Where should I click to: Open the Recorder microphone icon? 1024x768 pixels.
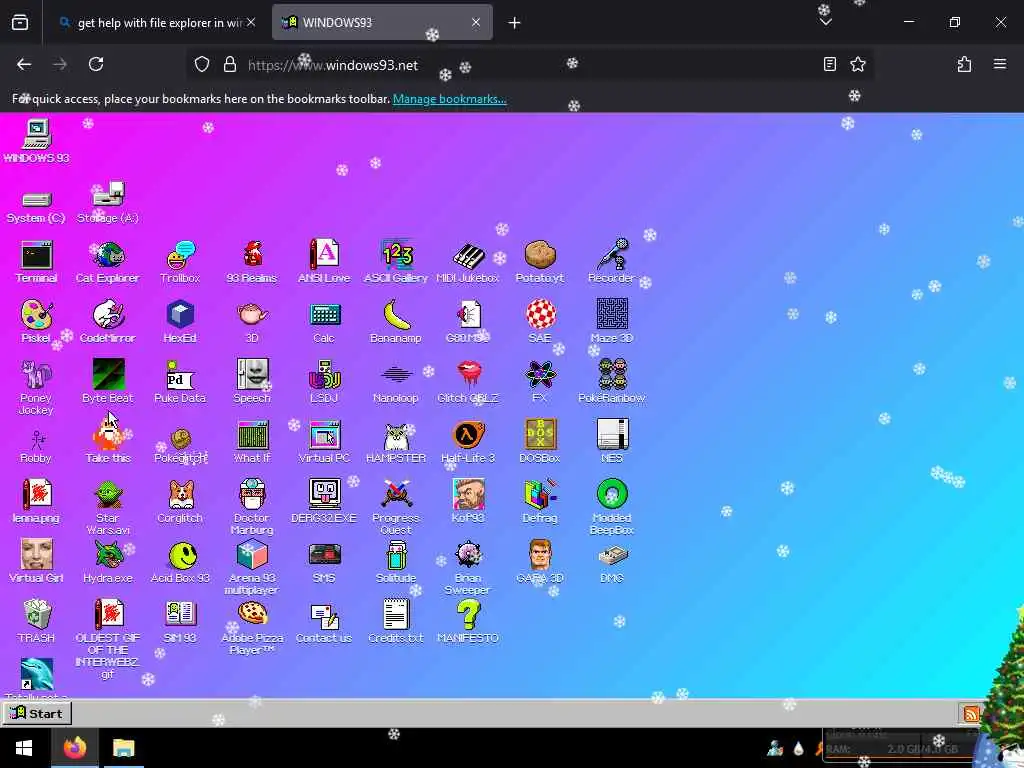[x=612, y=262]
